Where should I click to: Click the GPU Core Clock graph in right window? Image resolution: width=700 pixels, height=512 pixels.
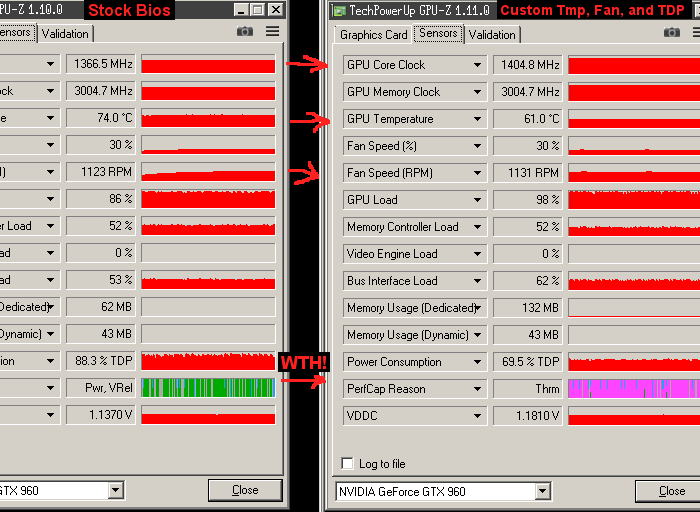coord(634,65)
